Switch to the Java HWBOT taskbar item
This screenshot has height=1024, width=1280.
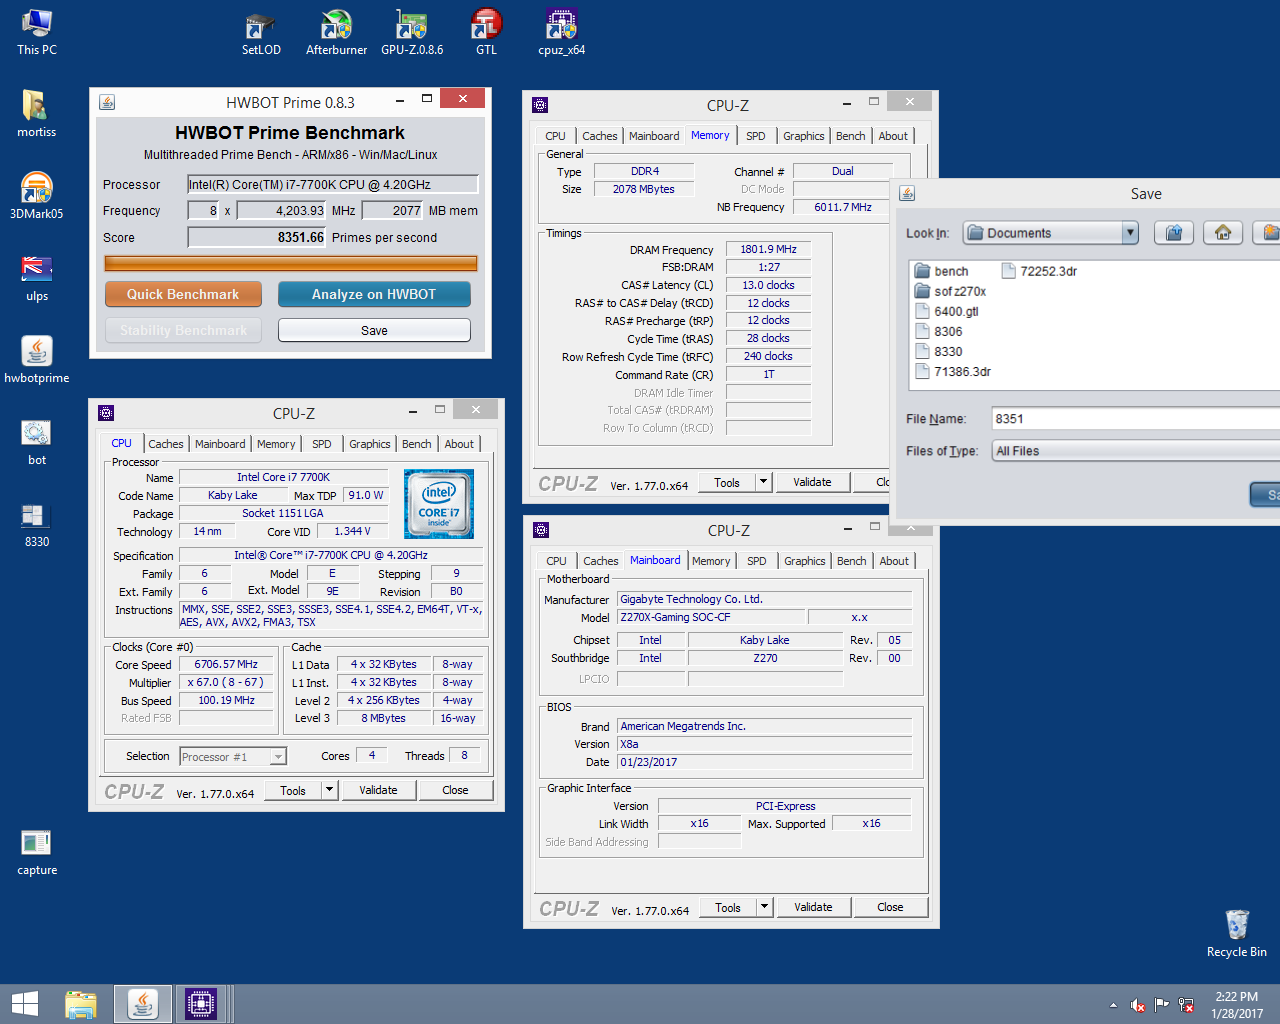pyautogui.click(x=142, y=1004)
